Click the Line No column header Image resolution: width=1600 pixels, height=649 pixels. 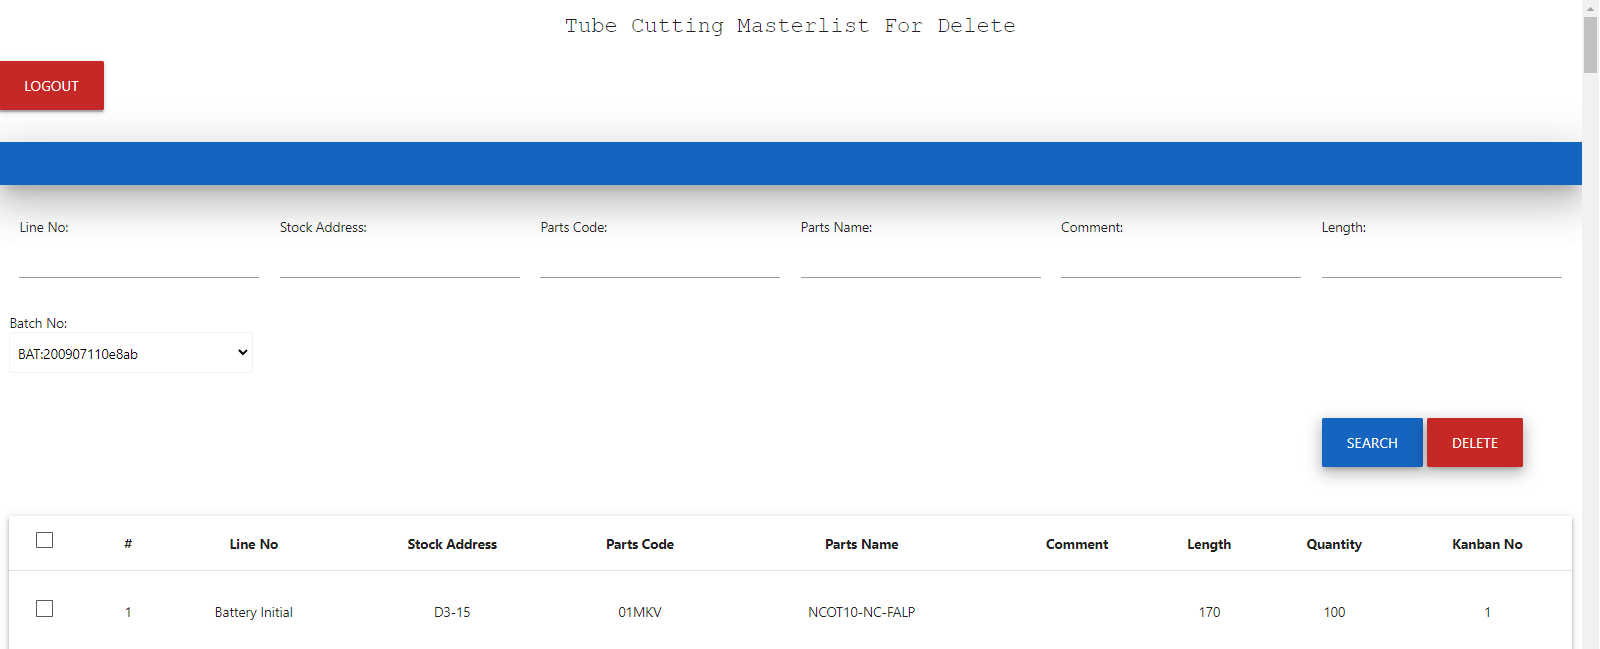254,544
